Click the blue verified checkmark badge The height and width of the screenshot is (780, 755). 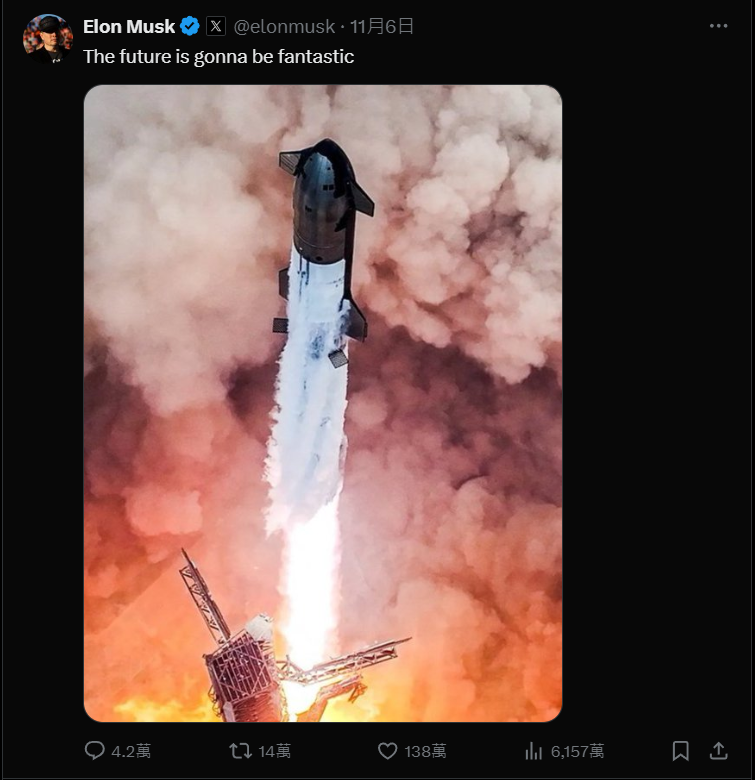pos(189,26)
